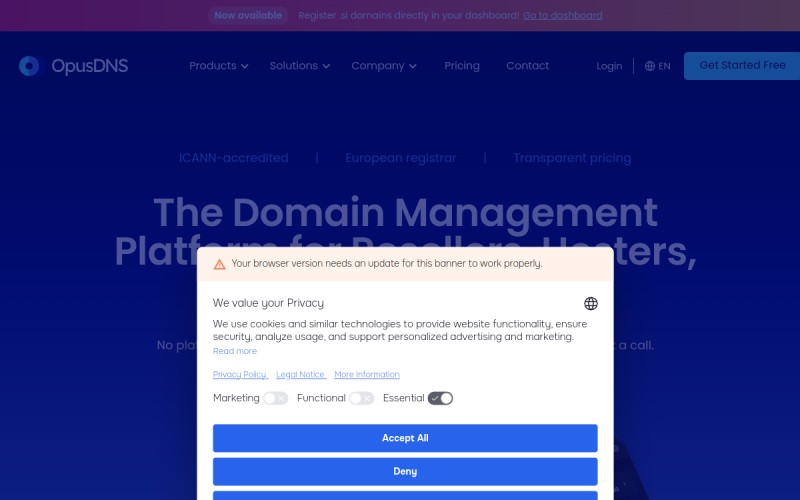Click the browser update warning message
The height and width of the screenshot is (500, 800).
pos(387,264)
